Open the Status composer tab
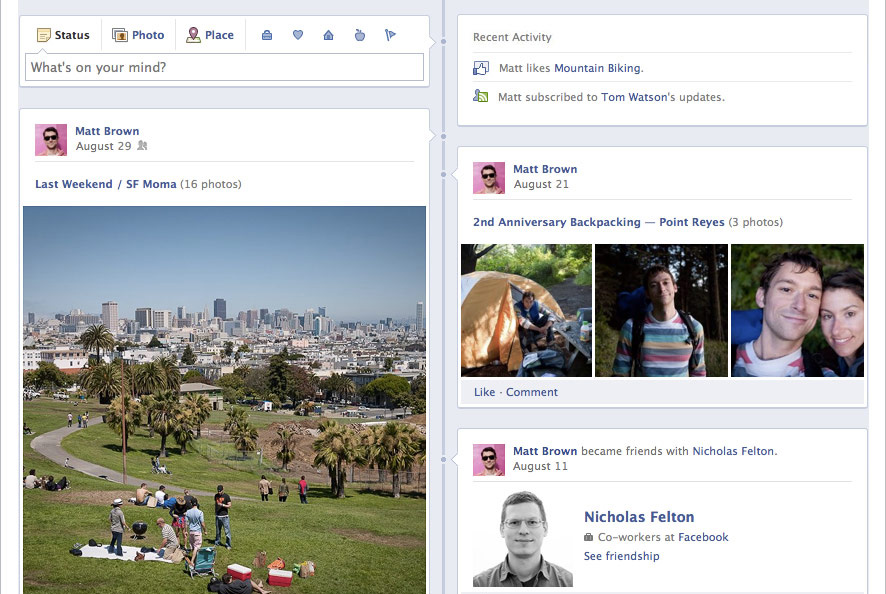Image resolution: width=886 pixels, height=594 pixels. click(x=62, y=35)
